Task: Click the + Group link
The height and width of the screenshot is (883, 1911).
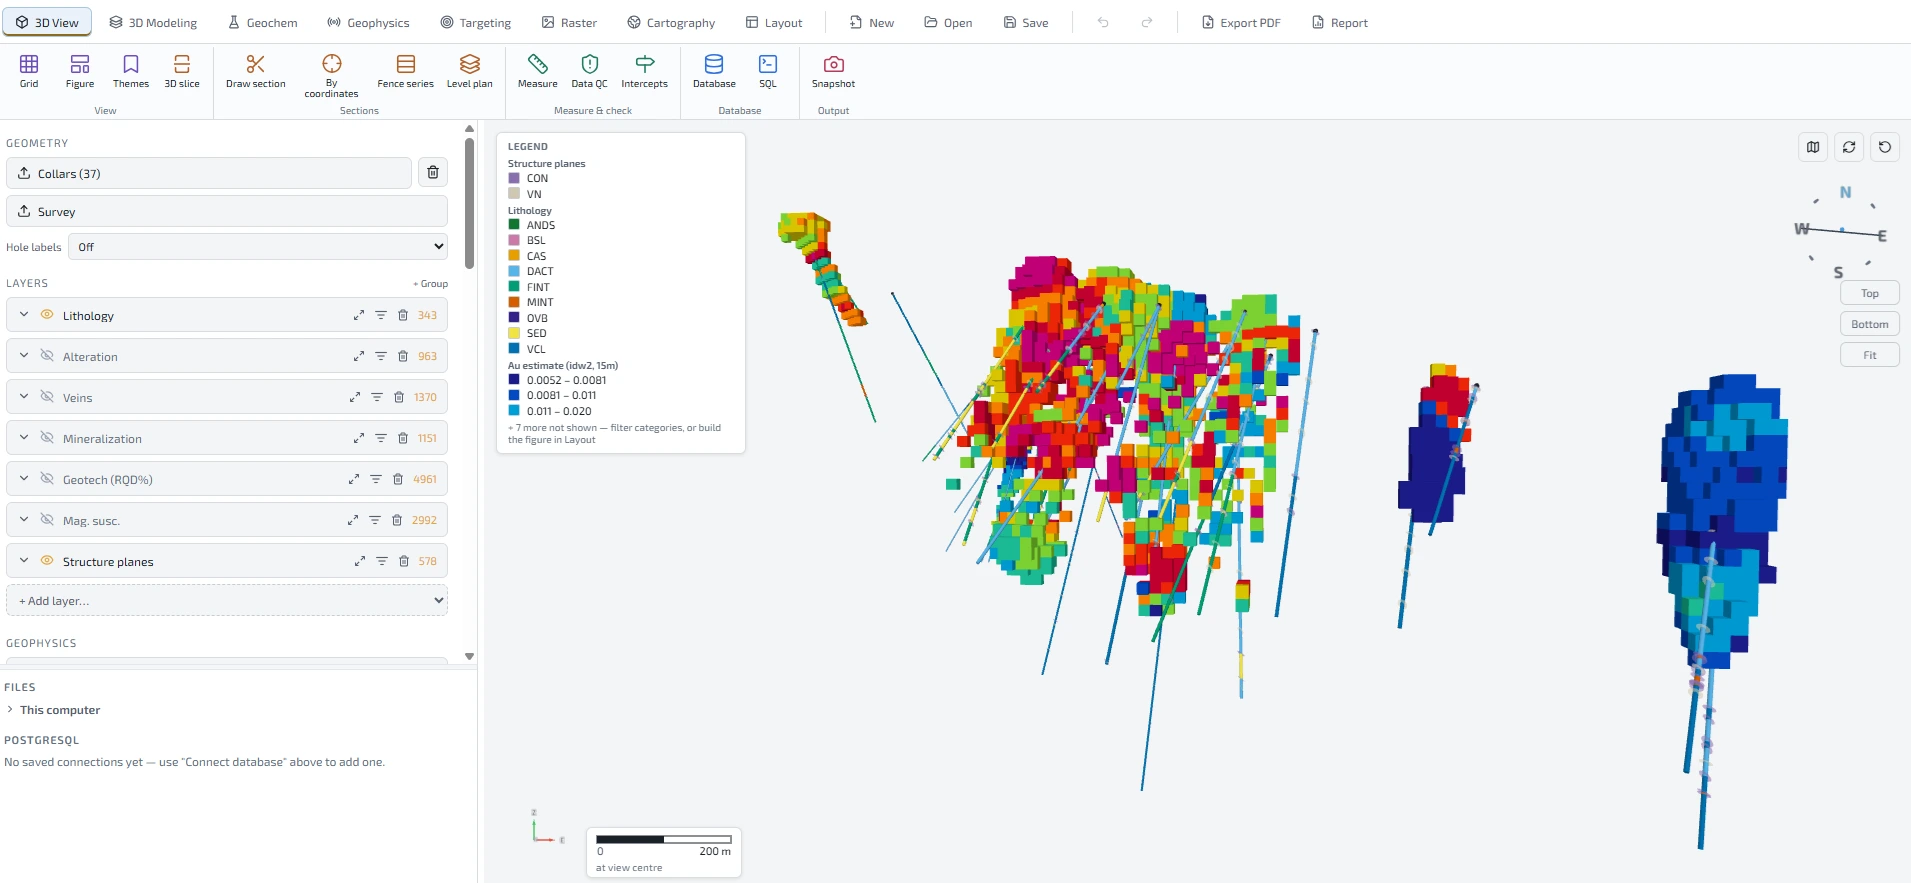Action: click(430, 284)
